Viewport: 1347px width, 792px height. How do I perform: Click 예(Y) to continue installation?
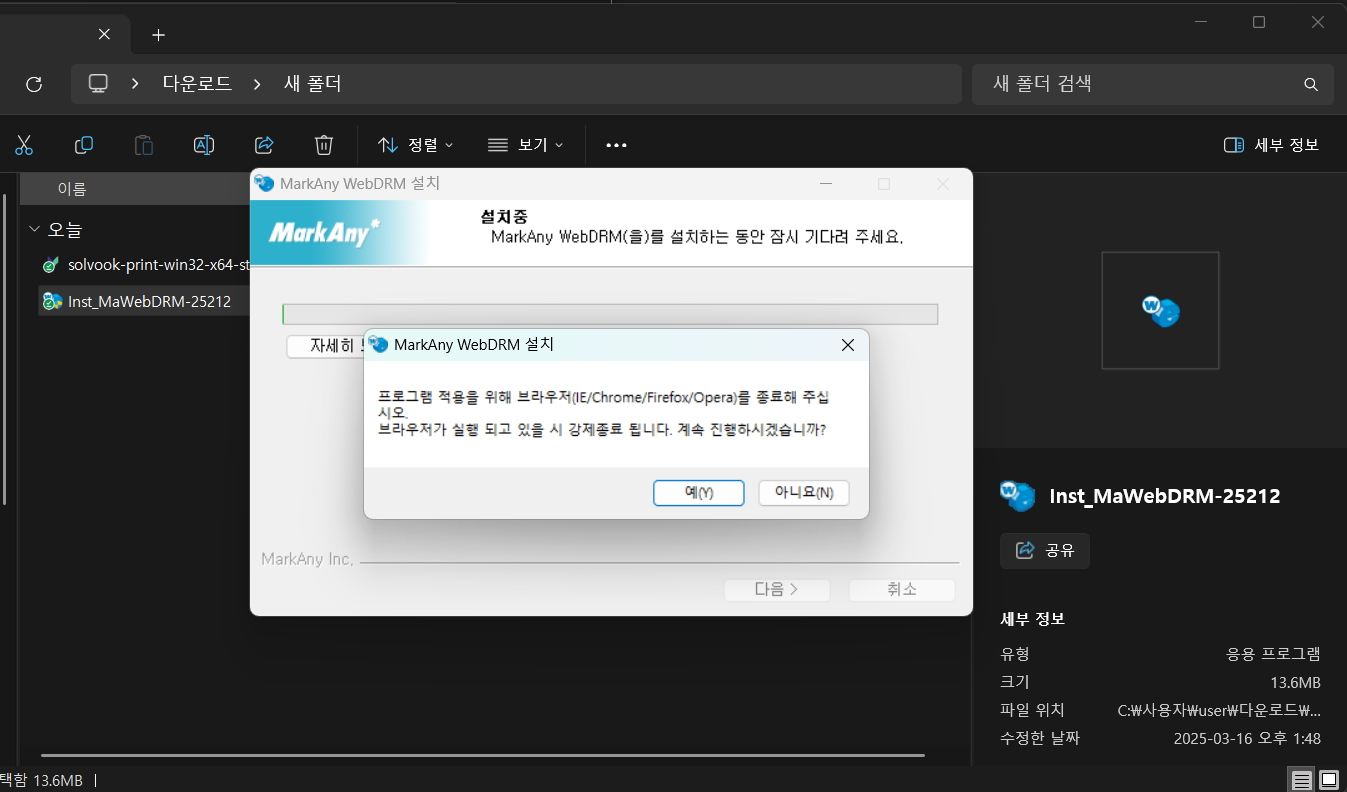699,493
